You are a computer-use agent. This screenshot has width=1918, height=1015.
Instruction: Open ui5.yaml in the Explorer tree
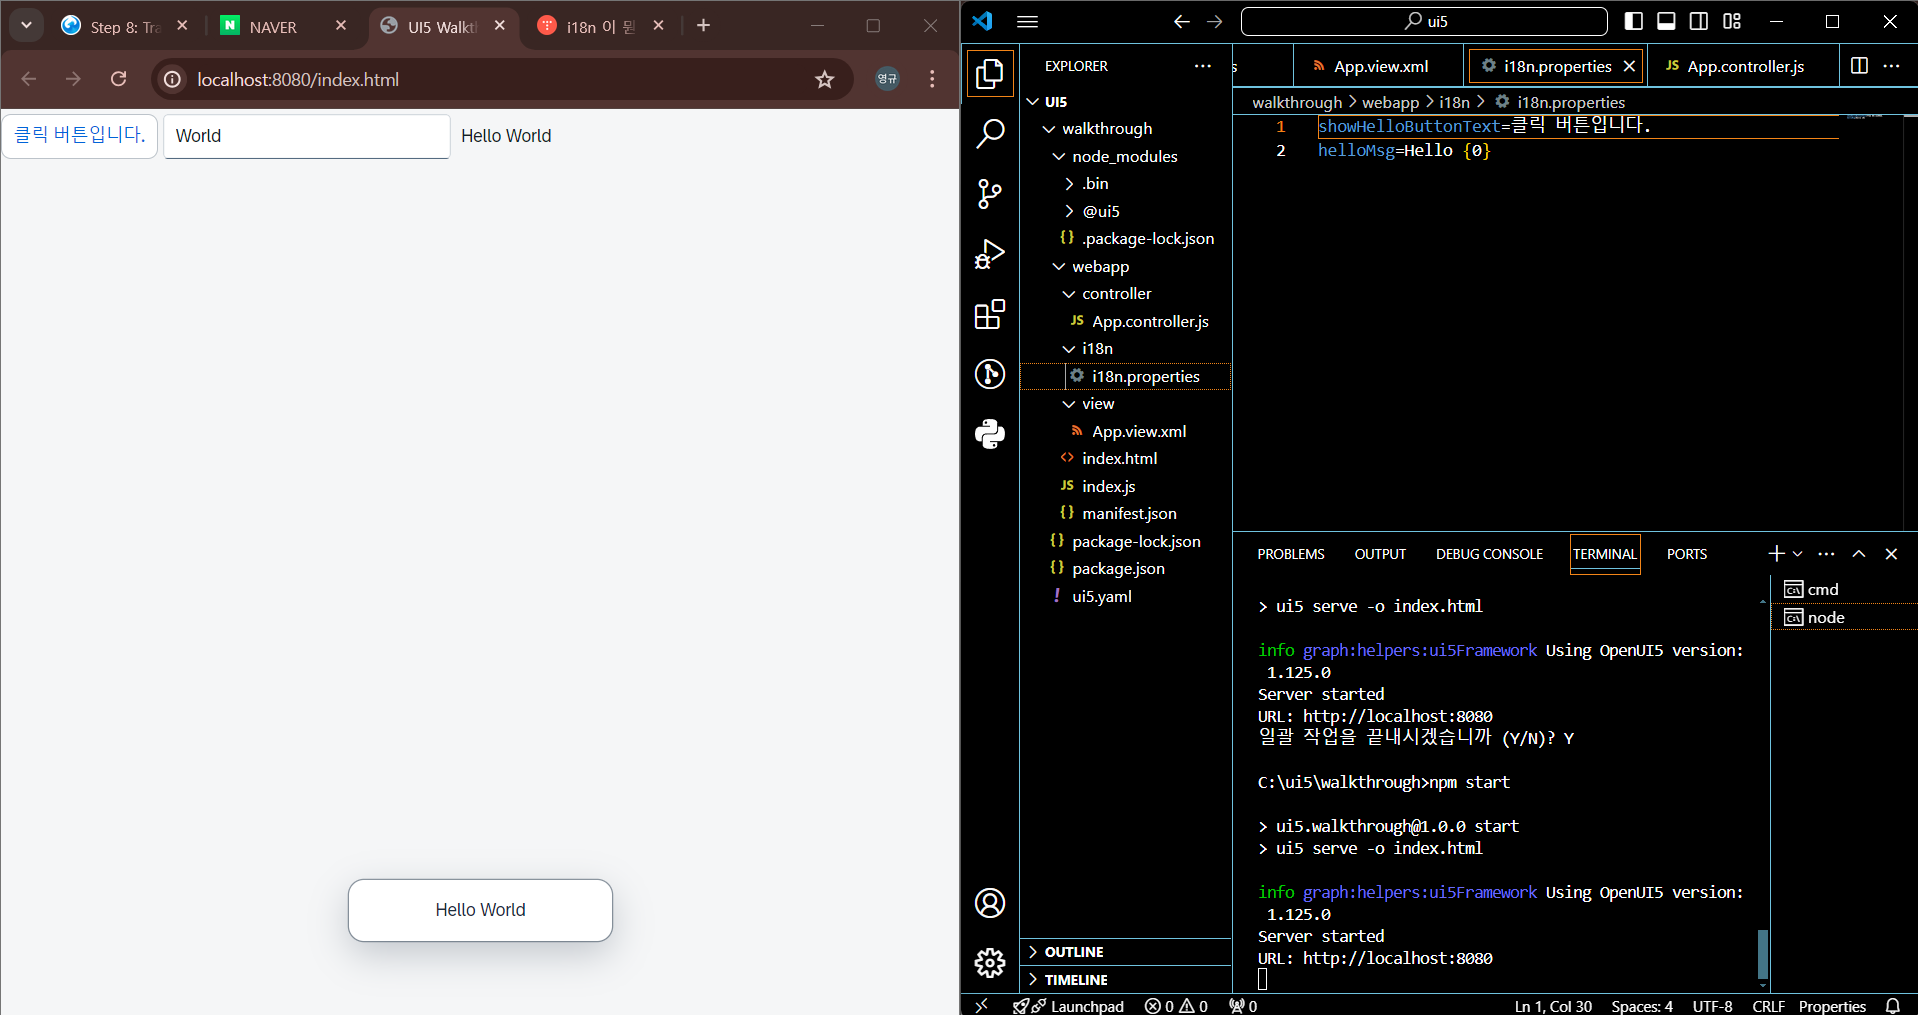[x=1102, y=597]
